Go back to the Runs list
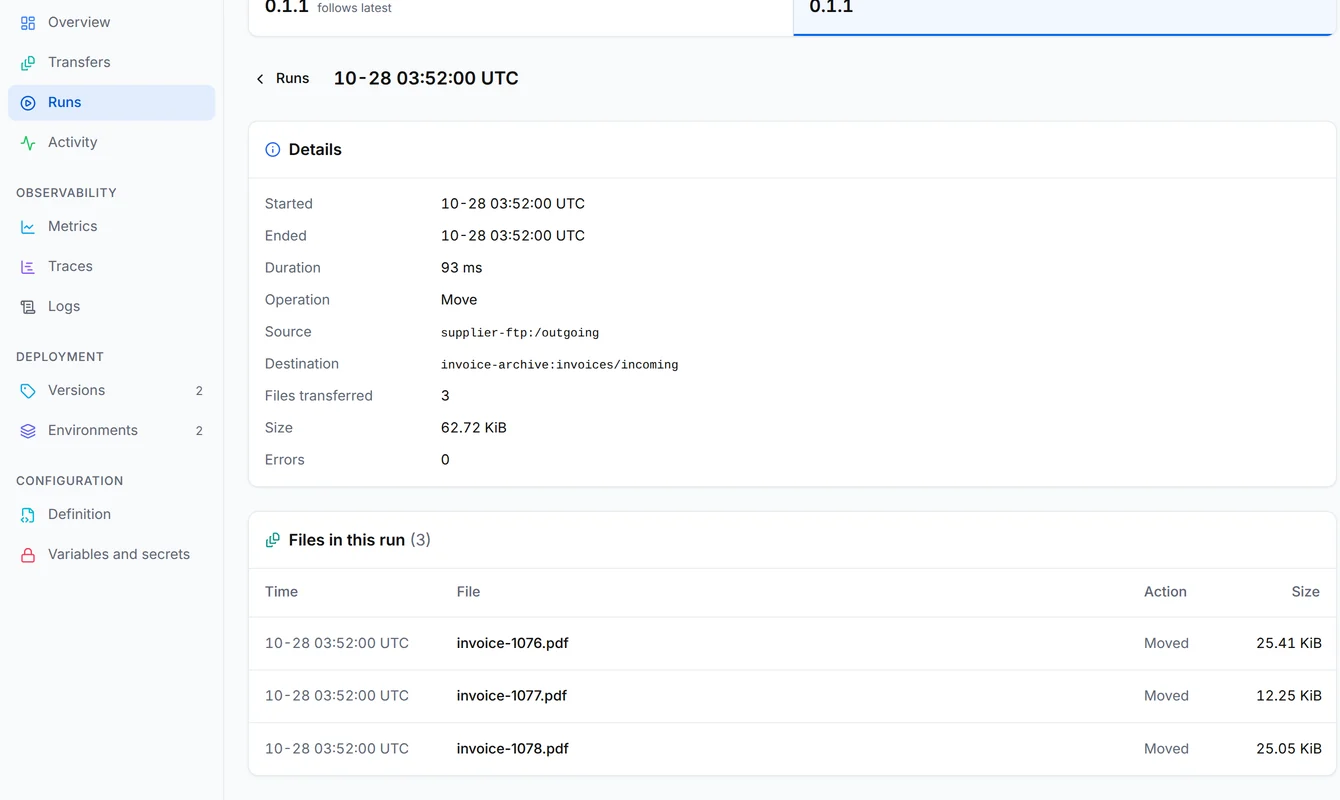 coord(282,78)
